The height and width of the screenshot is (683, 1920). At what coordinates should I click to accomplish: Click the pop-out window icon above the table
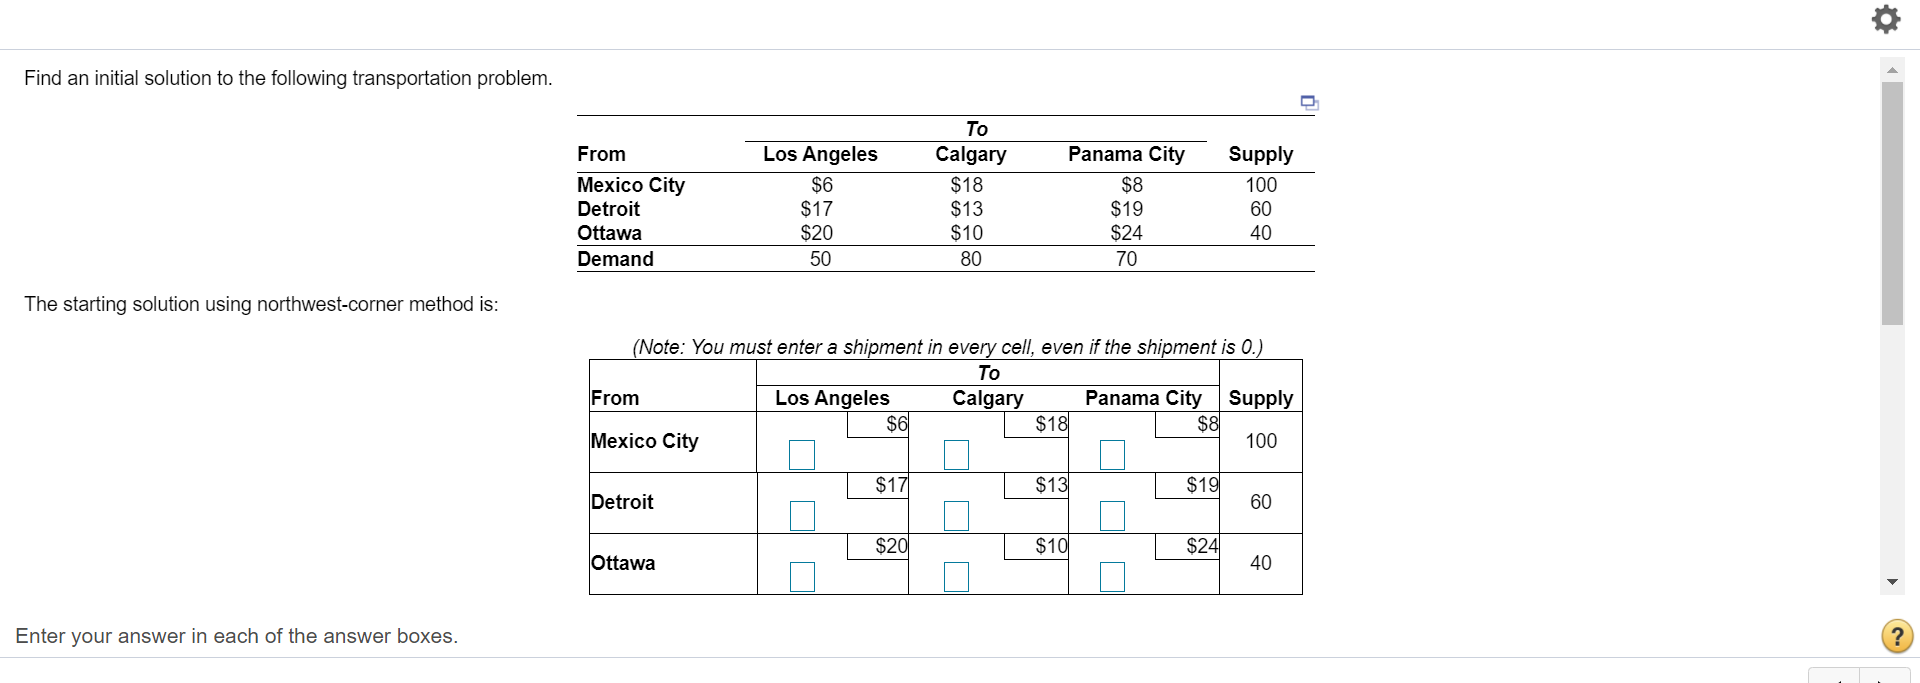[x=1308, y=102]
